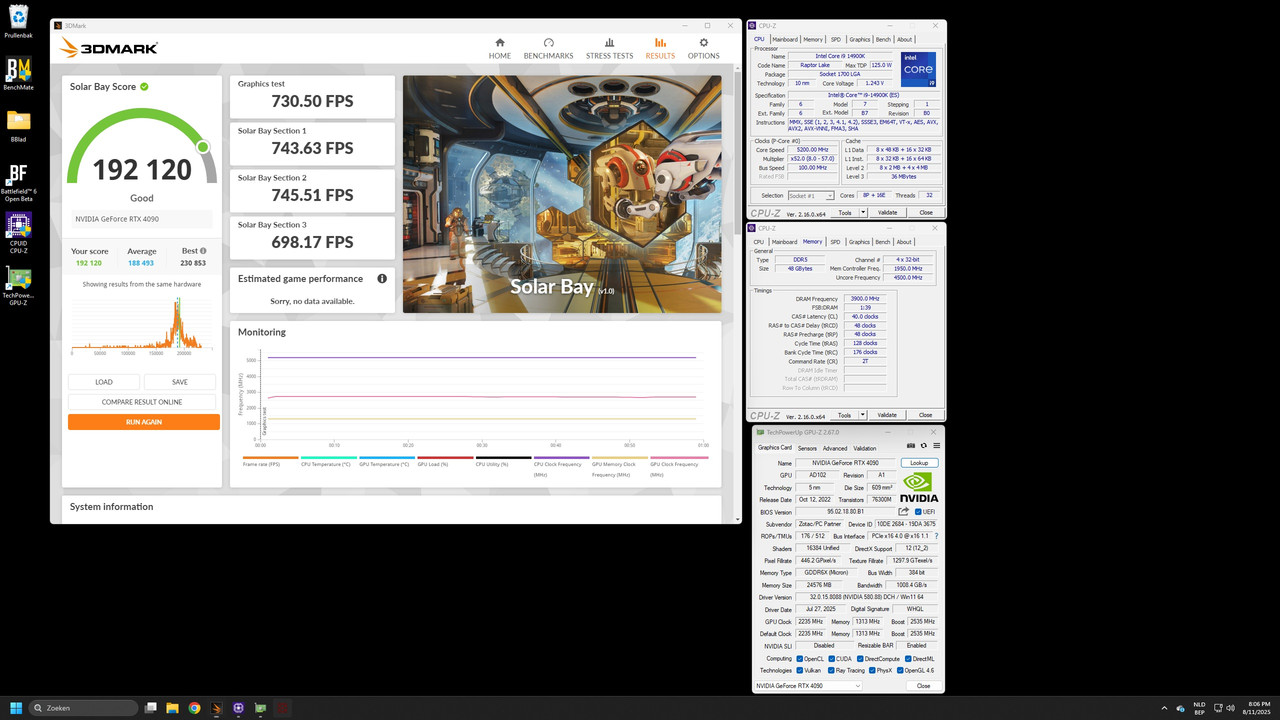The height and width of the screenshot is (720, 1280).
Task: Toggle the DirectCompute checkbox in GPU-Z
Action: coord(859,659)
